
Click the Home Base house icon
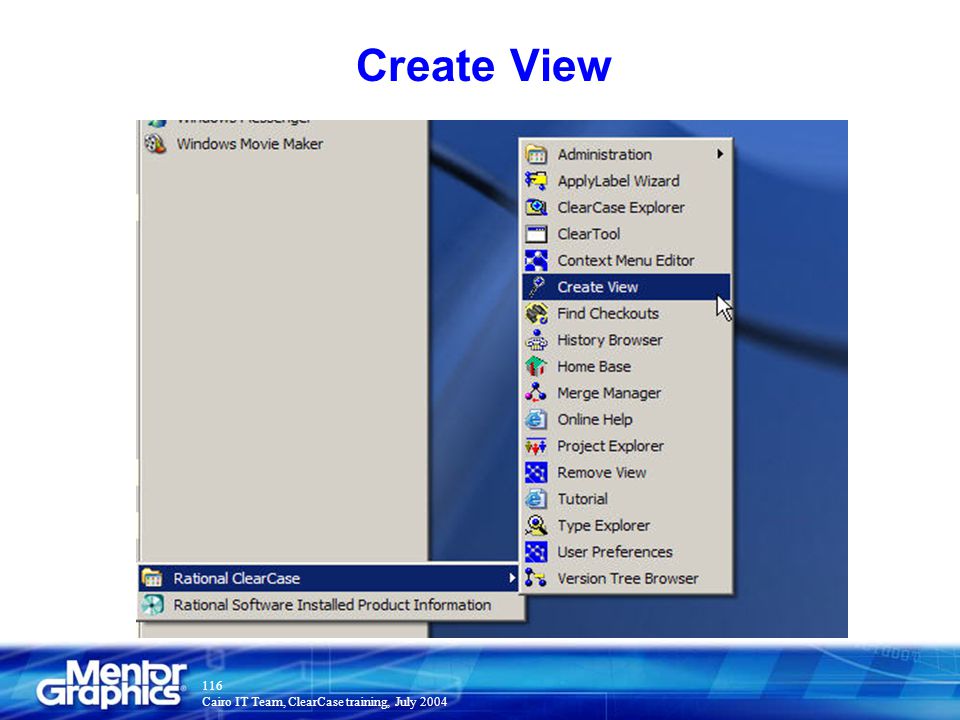[536, 366]
